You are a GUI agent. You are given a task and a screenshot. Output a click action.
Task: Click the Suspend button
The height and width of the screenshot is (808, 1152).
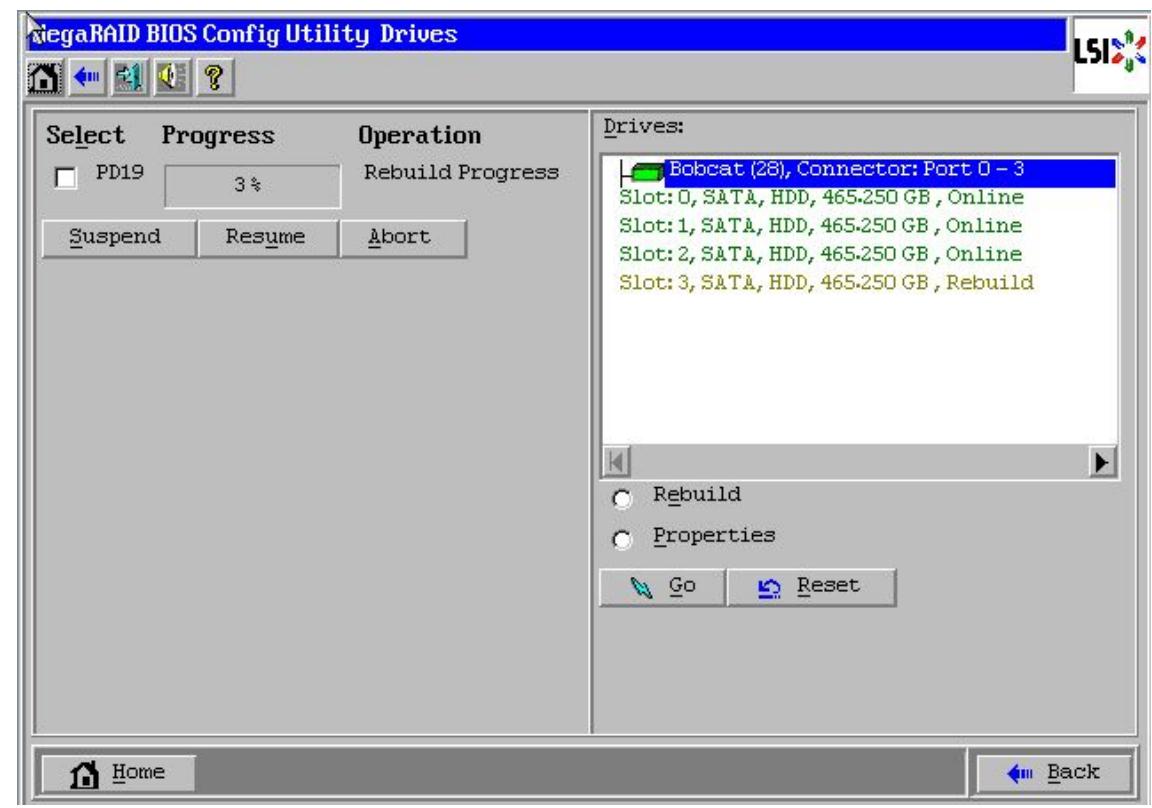pyautogui.click(x=118, y=238)
